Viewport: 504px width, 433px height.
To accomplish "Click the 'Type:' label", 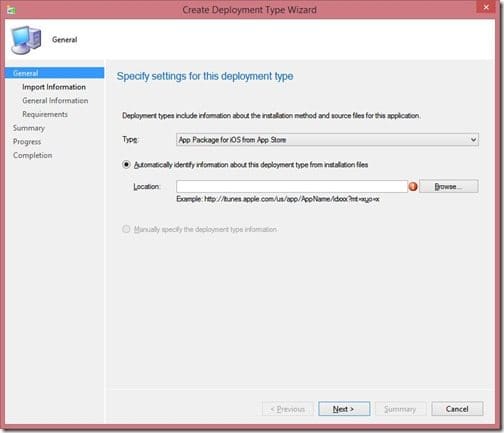I will tap(130, 140).
